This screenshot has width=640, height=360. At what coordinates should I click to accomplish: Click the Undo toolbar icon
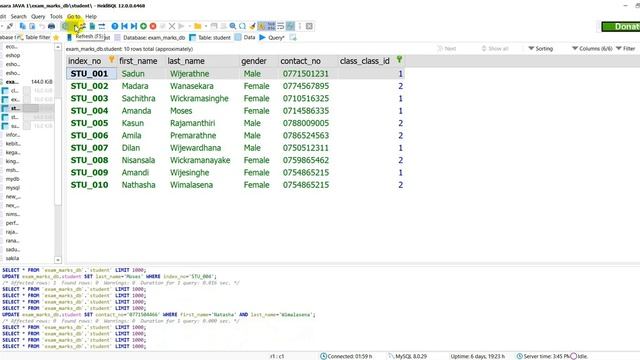[42, 26]
